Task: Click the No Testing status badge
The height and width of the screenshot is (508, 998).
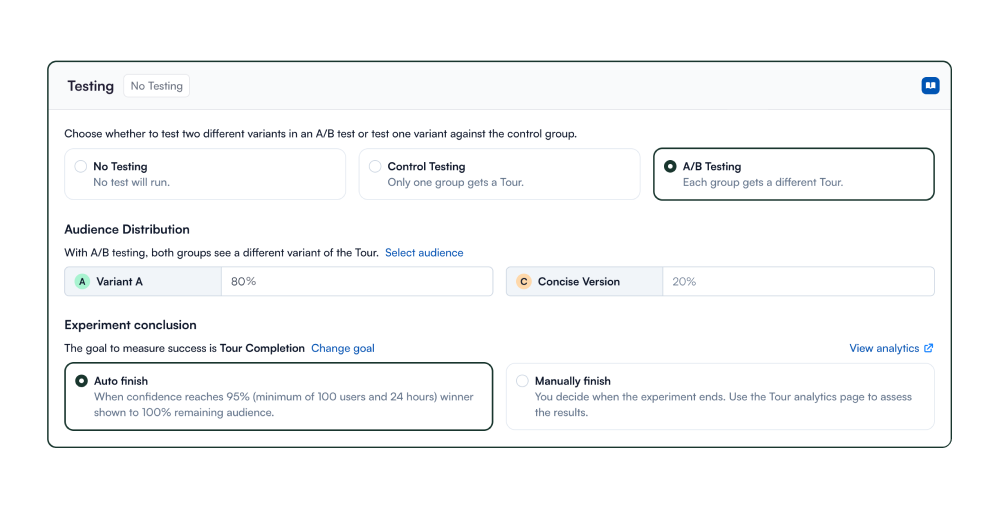Action: [x=157, y=86]
